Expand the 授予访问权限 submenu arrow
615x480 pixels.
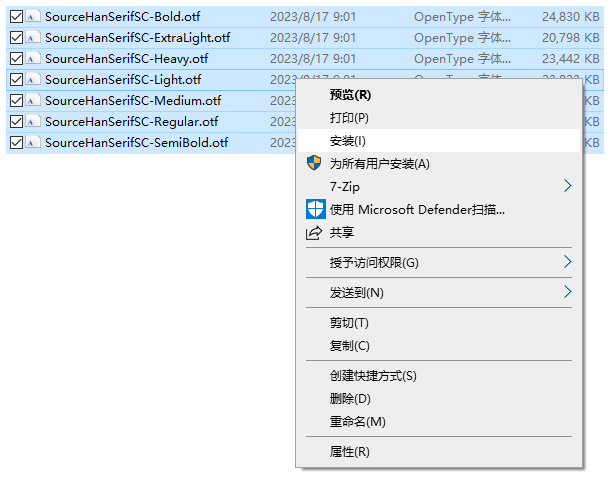pos(567,262)
